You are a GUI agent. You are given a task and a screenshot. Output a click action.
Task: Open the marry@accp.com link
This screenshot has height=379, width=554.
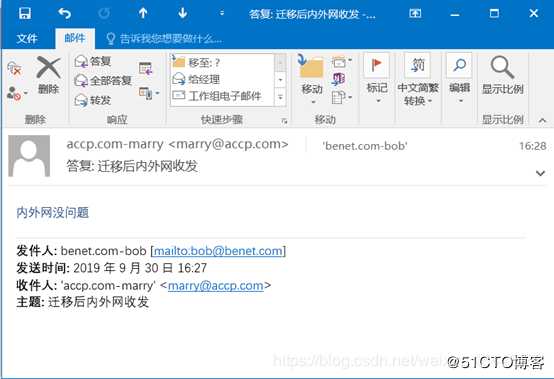[x=216, y=286]
